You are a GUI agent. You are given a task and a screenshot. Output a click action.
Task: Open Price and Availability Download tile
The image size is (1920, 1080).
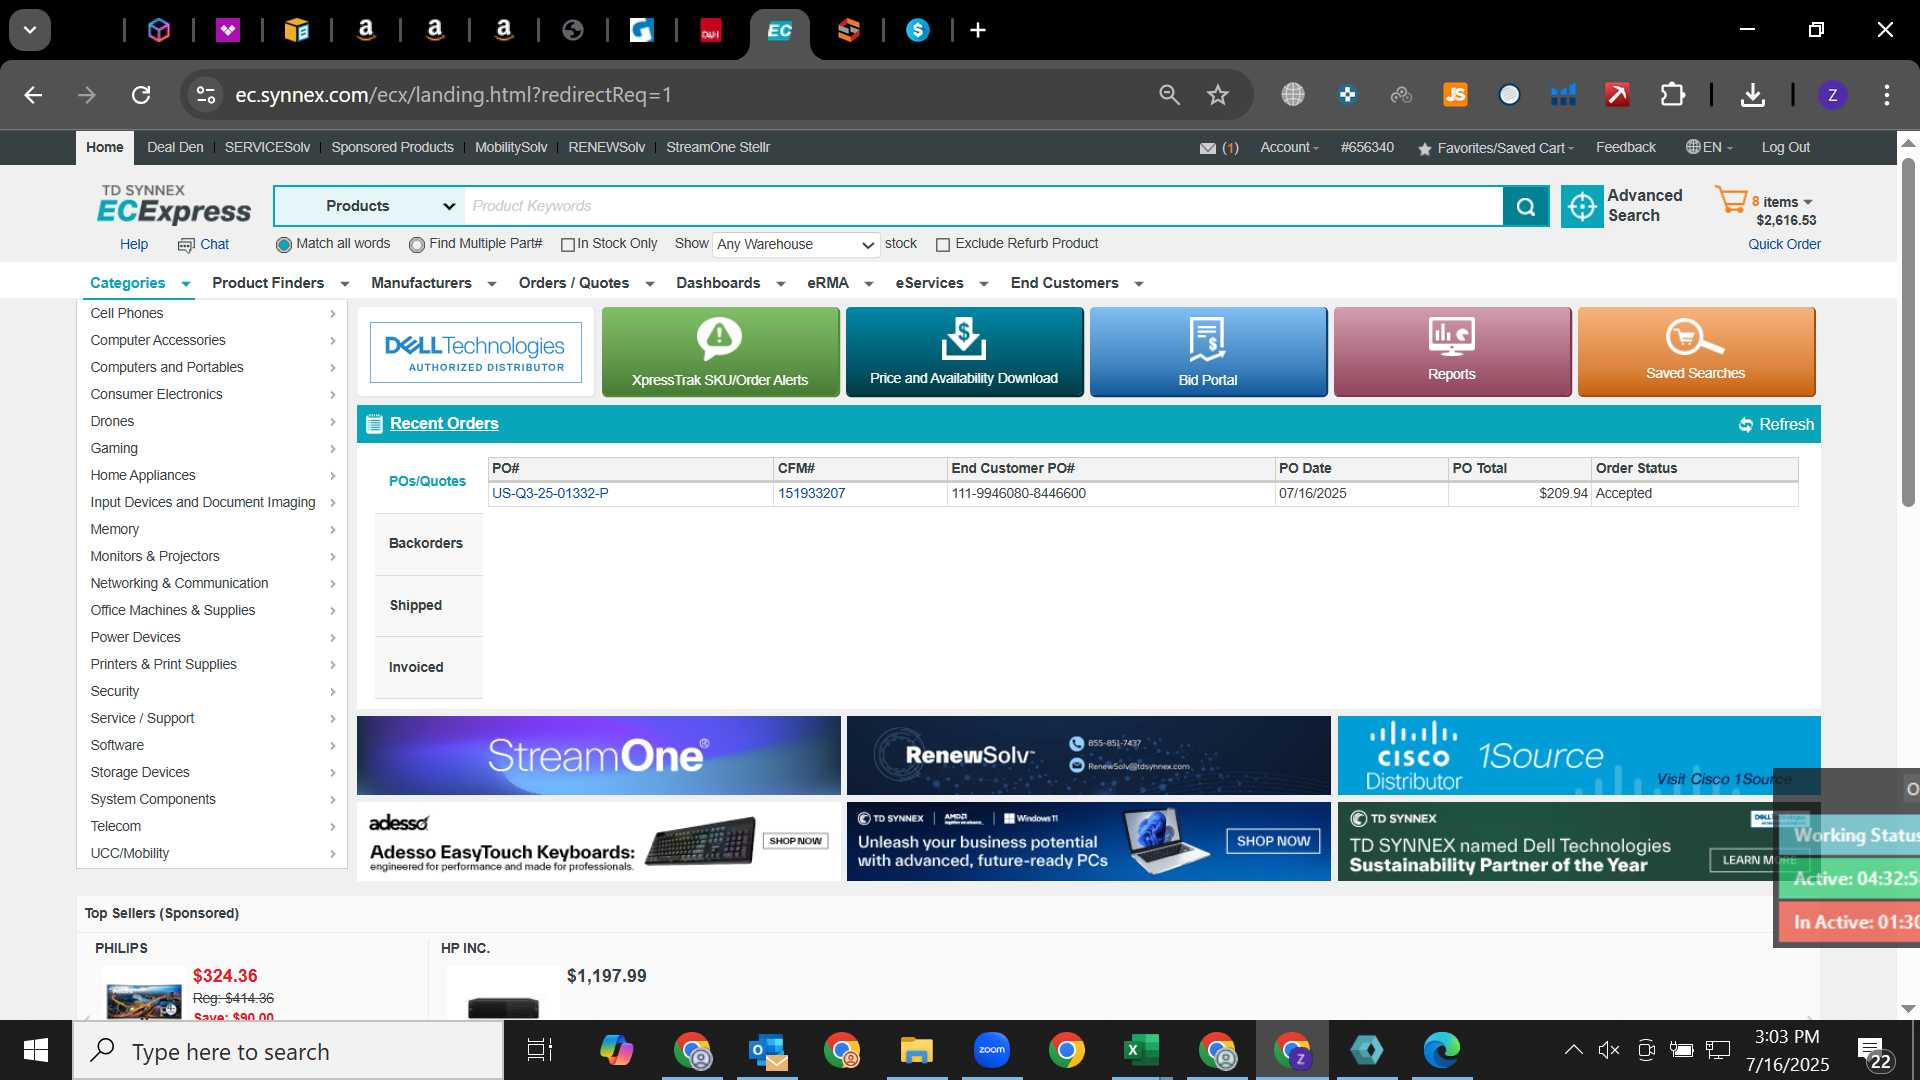pyautogui.click(x=964, y=352)
